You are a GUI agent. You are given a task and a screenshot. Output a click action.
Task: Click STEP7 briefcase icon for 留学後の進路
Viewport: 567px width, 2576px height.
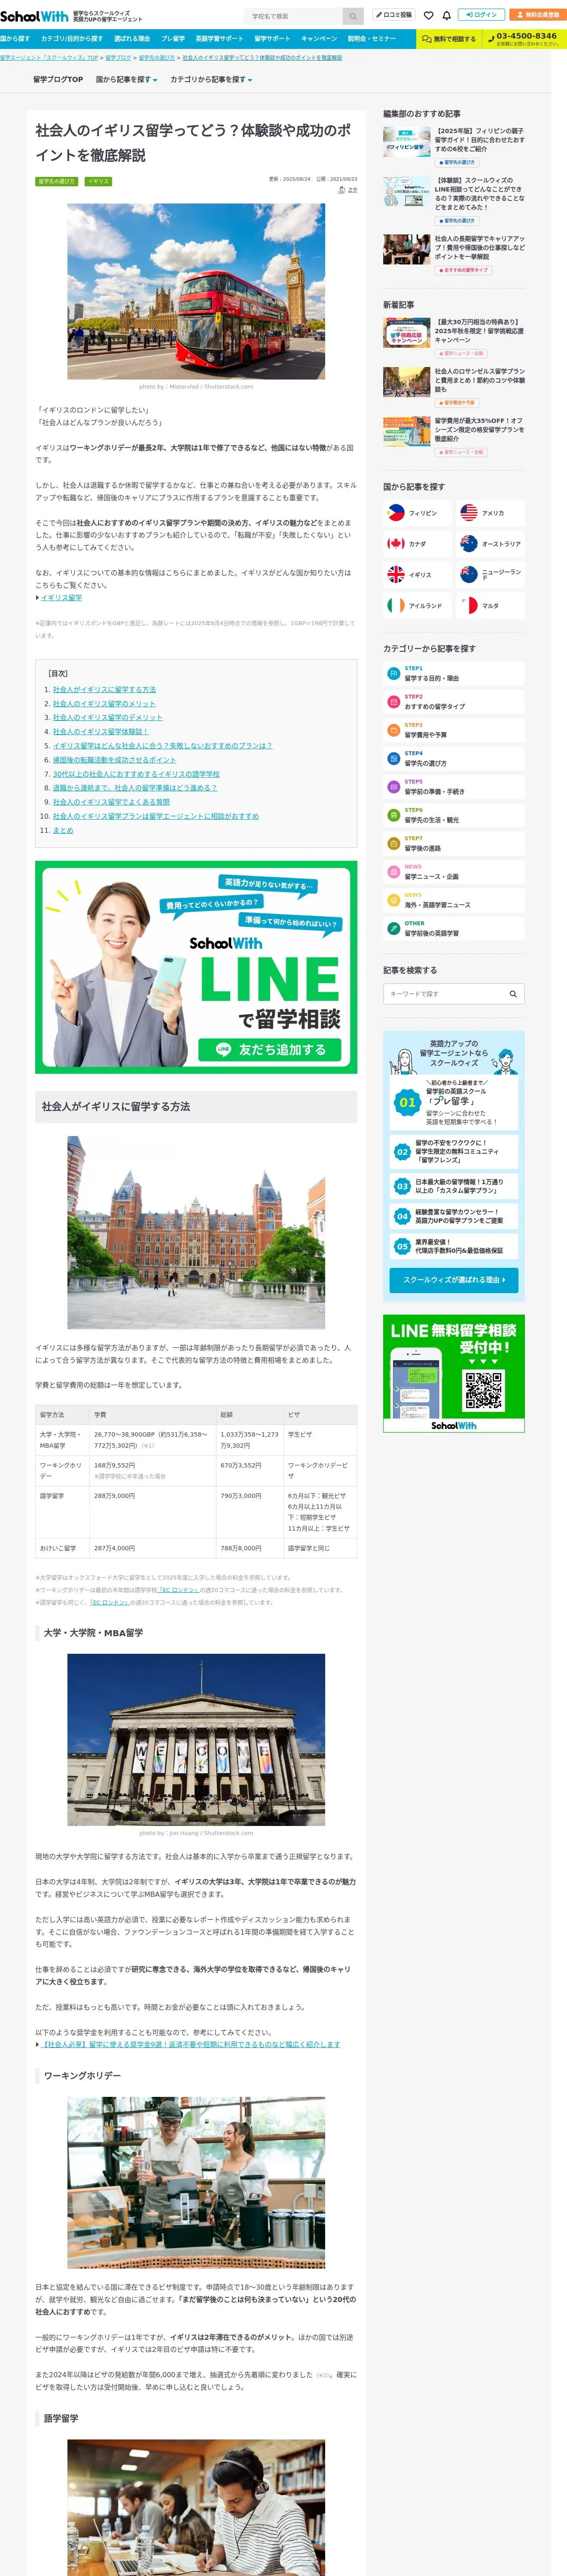tap(394, 844)
